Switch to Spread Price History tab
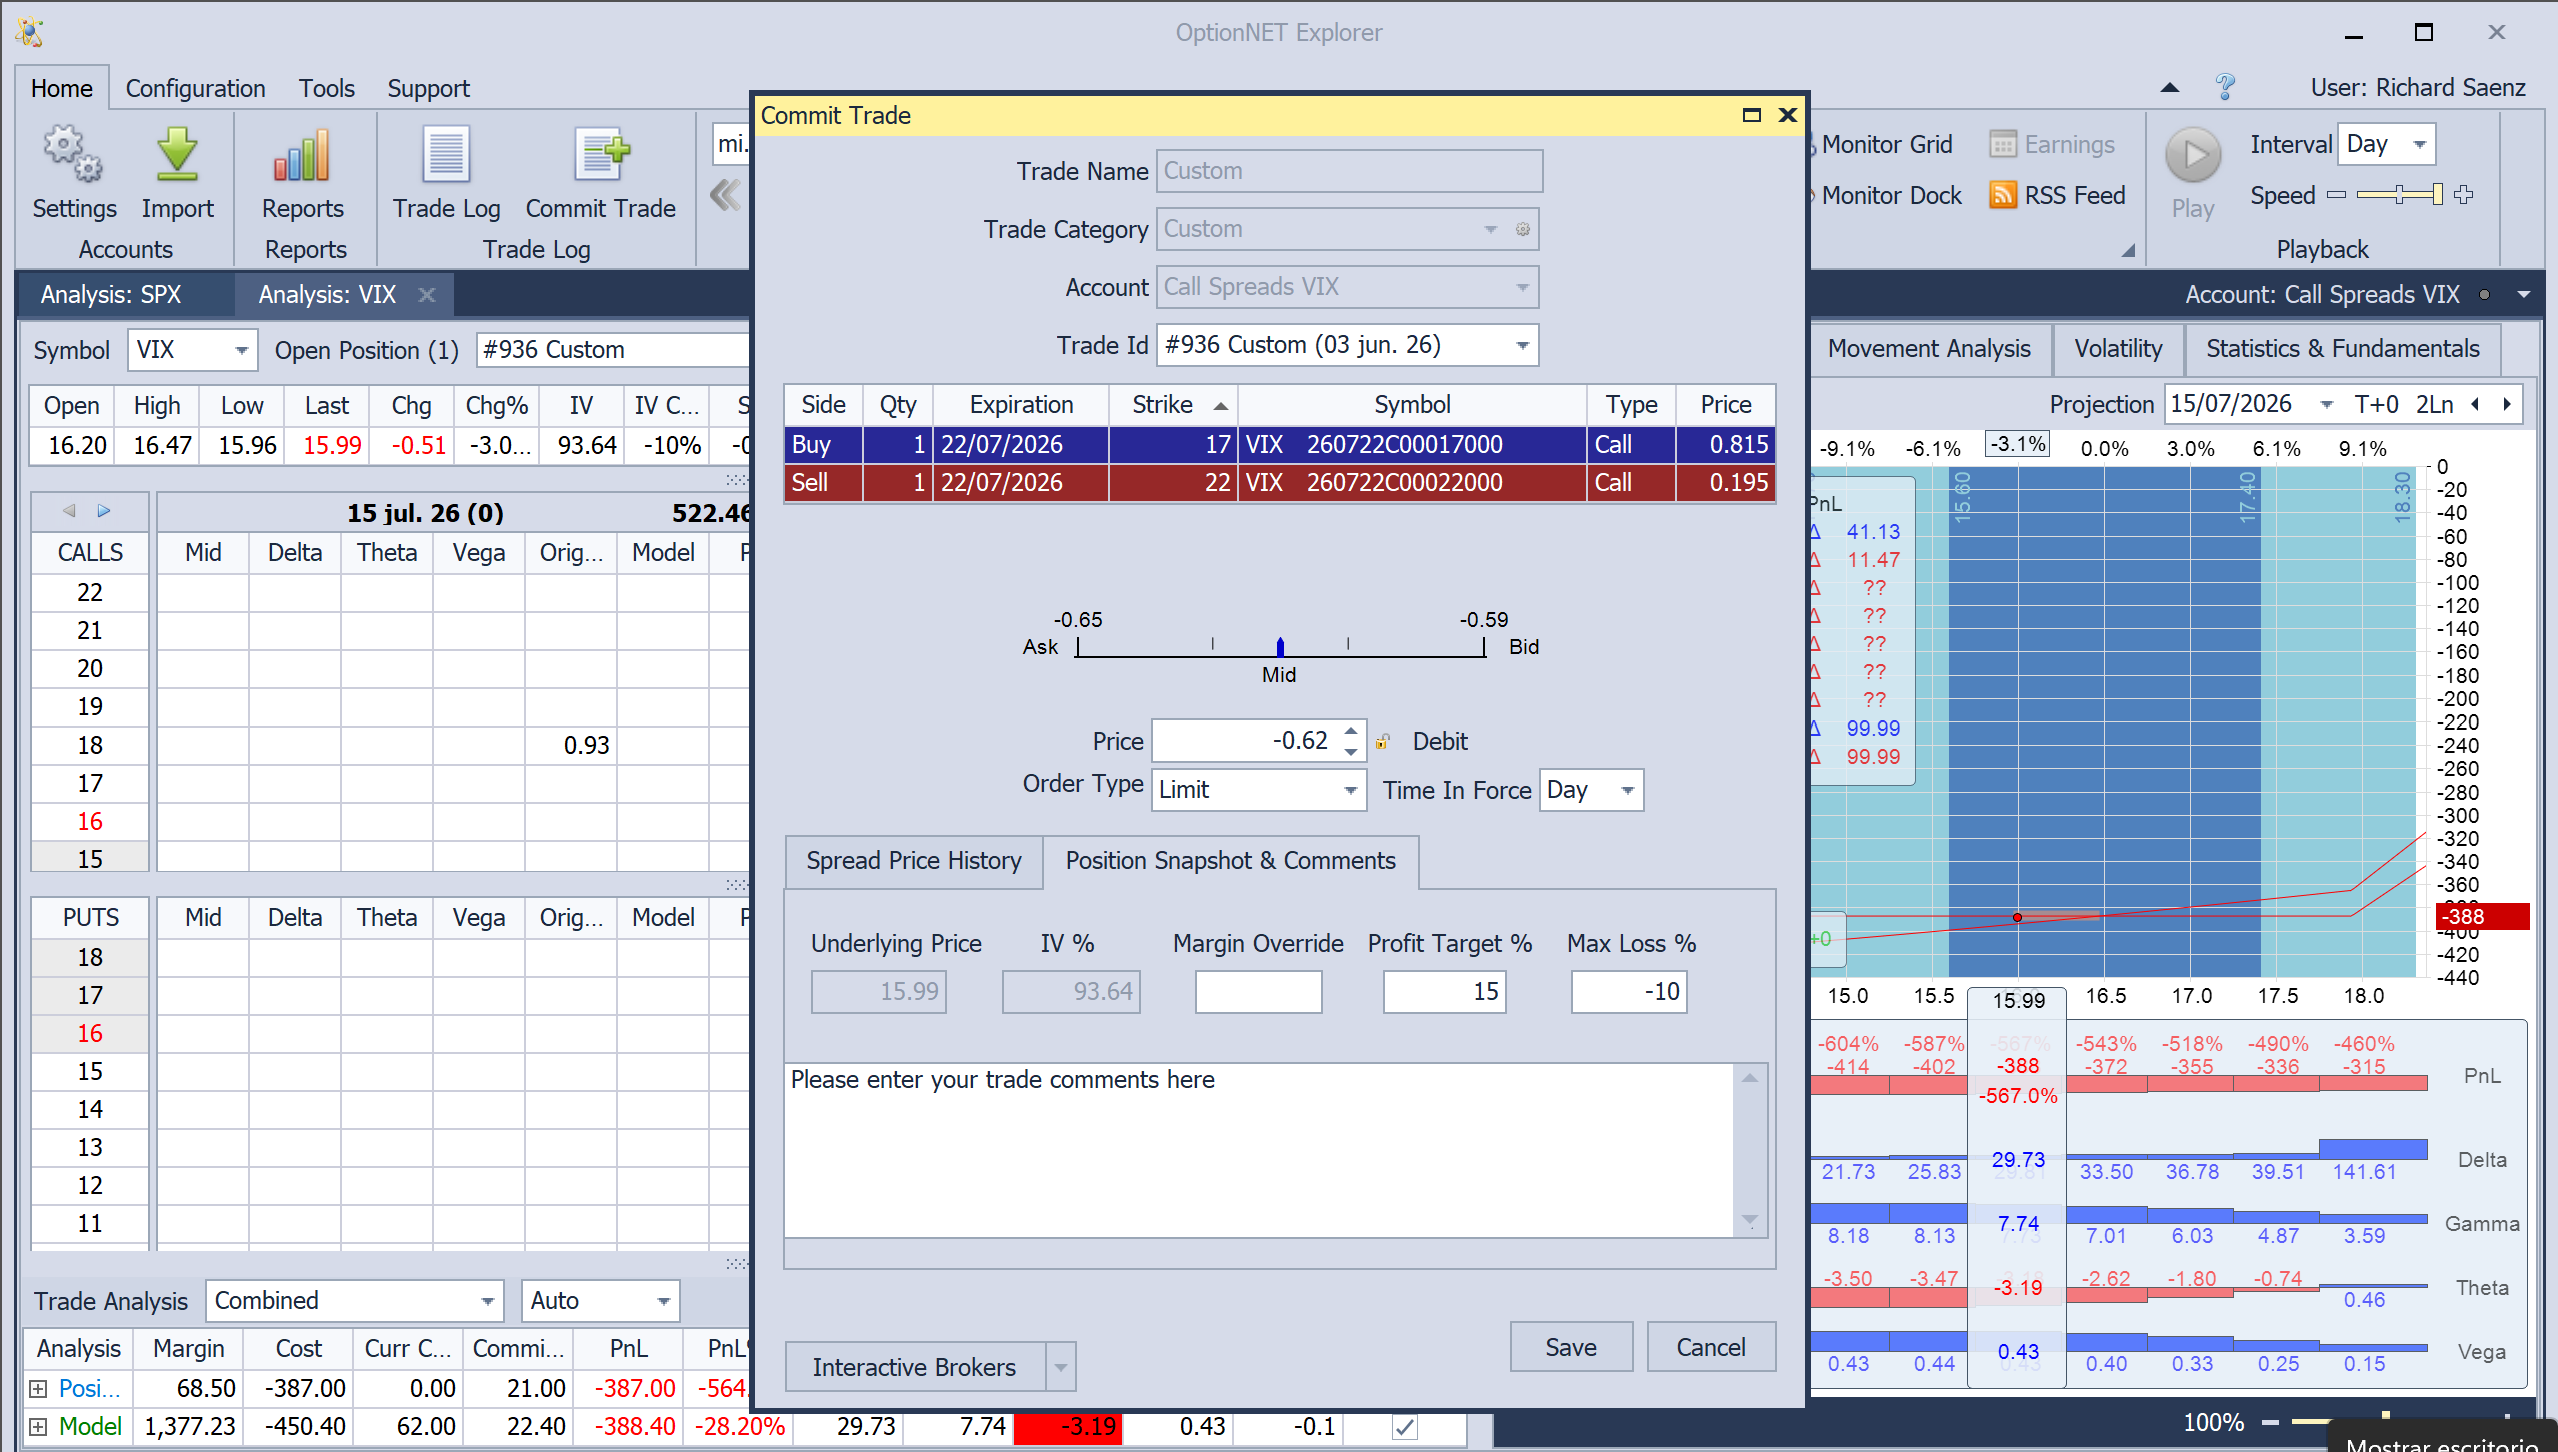The image size is (2558, 1452). click(914, 861)
